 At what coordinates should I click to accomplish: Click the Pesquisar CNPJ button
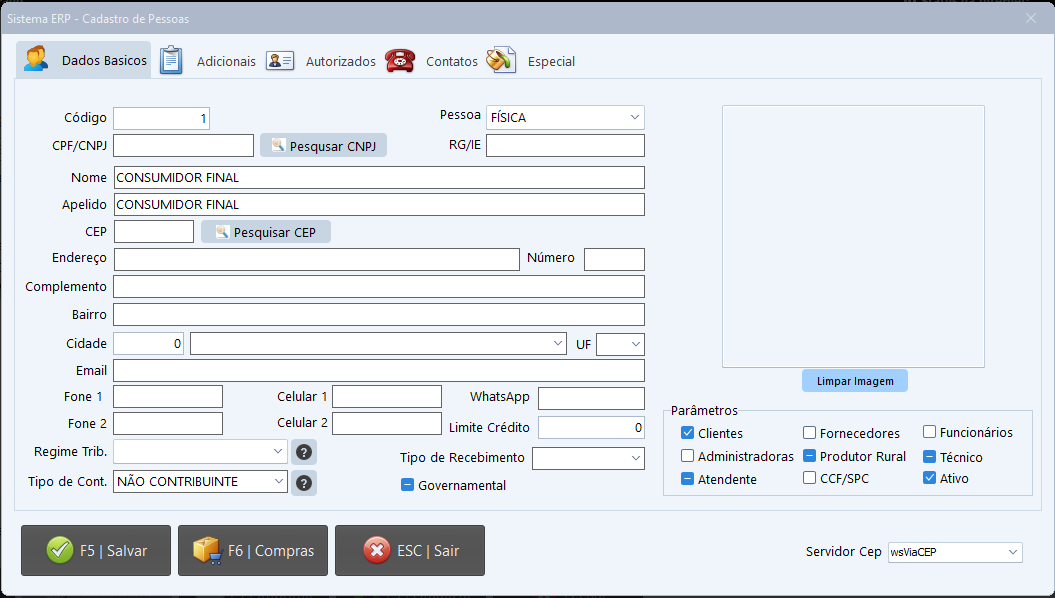click(x=324, y=145)
